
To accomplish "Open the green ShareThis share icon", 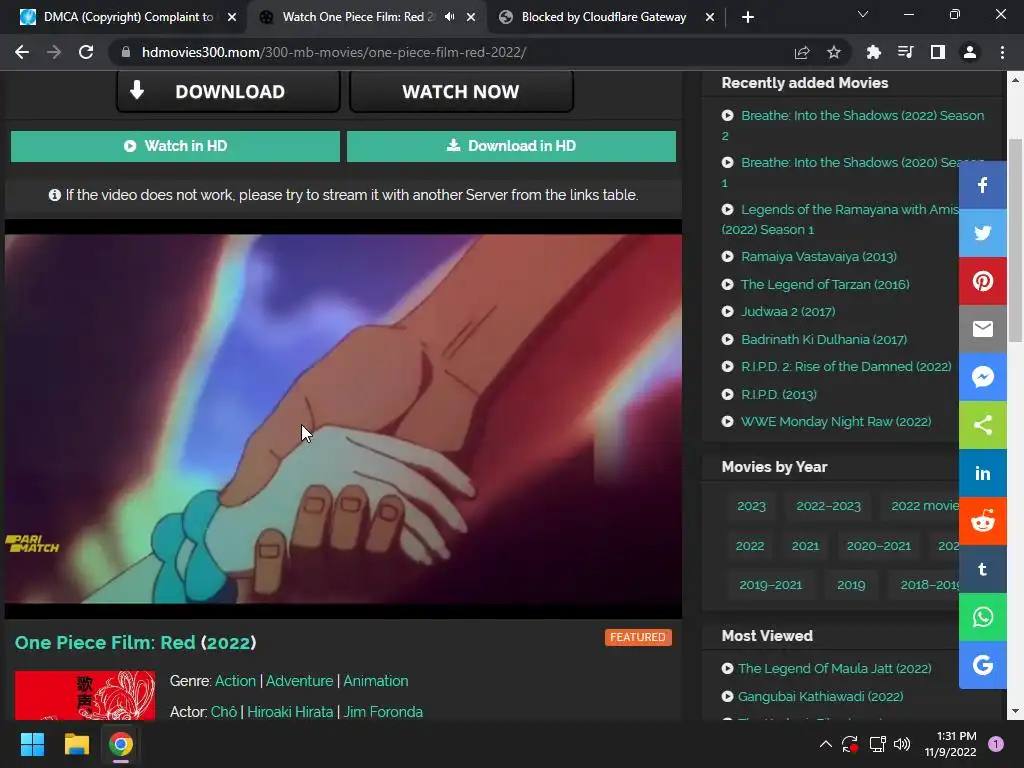I will [x=982, y=425].
